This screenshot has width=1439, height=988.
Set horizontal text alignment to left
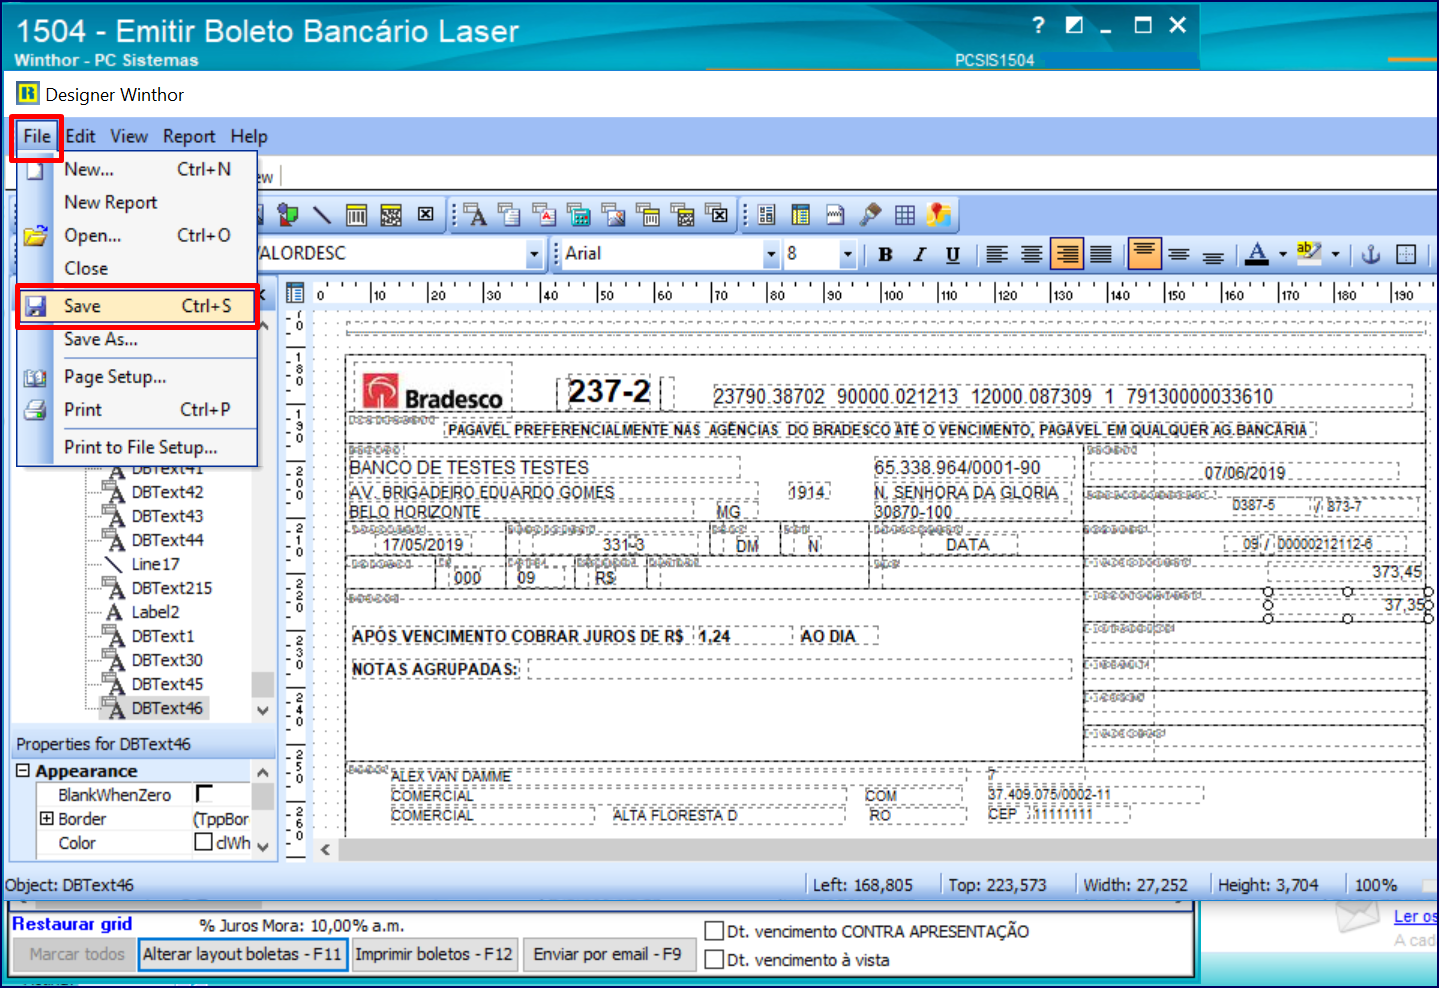pyautogui.click(x=997, y=254)
